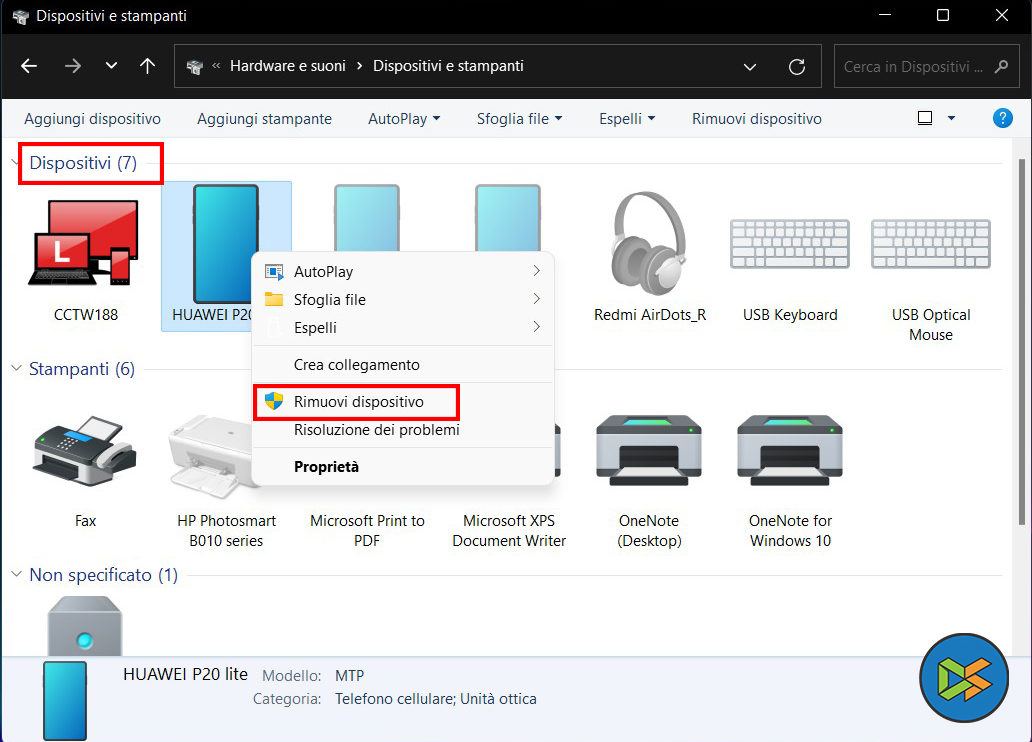The width and height of the screenshot is (1032, 742).
Task: Open Proprietà from the context menu
Action: click(x=326, y=466)
